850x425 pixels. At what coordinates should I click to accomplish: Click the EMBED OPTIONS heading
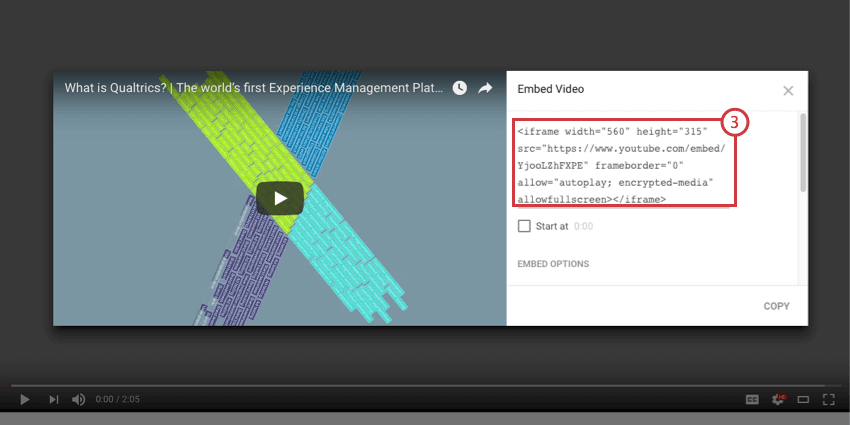pyautogui.click(x=553, y=264)
